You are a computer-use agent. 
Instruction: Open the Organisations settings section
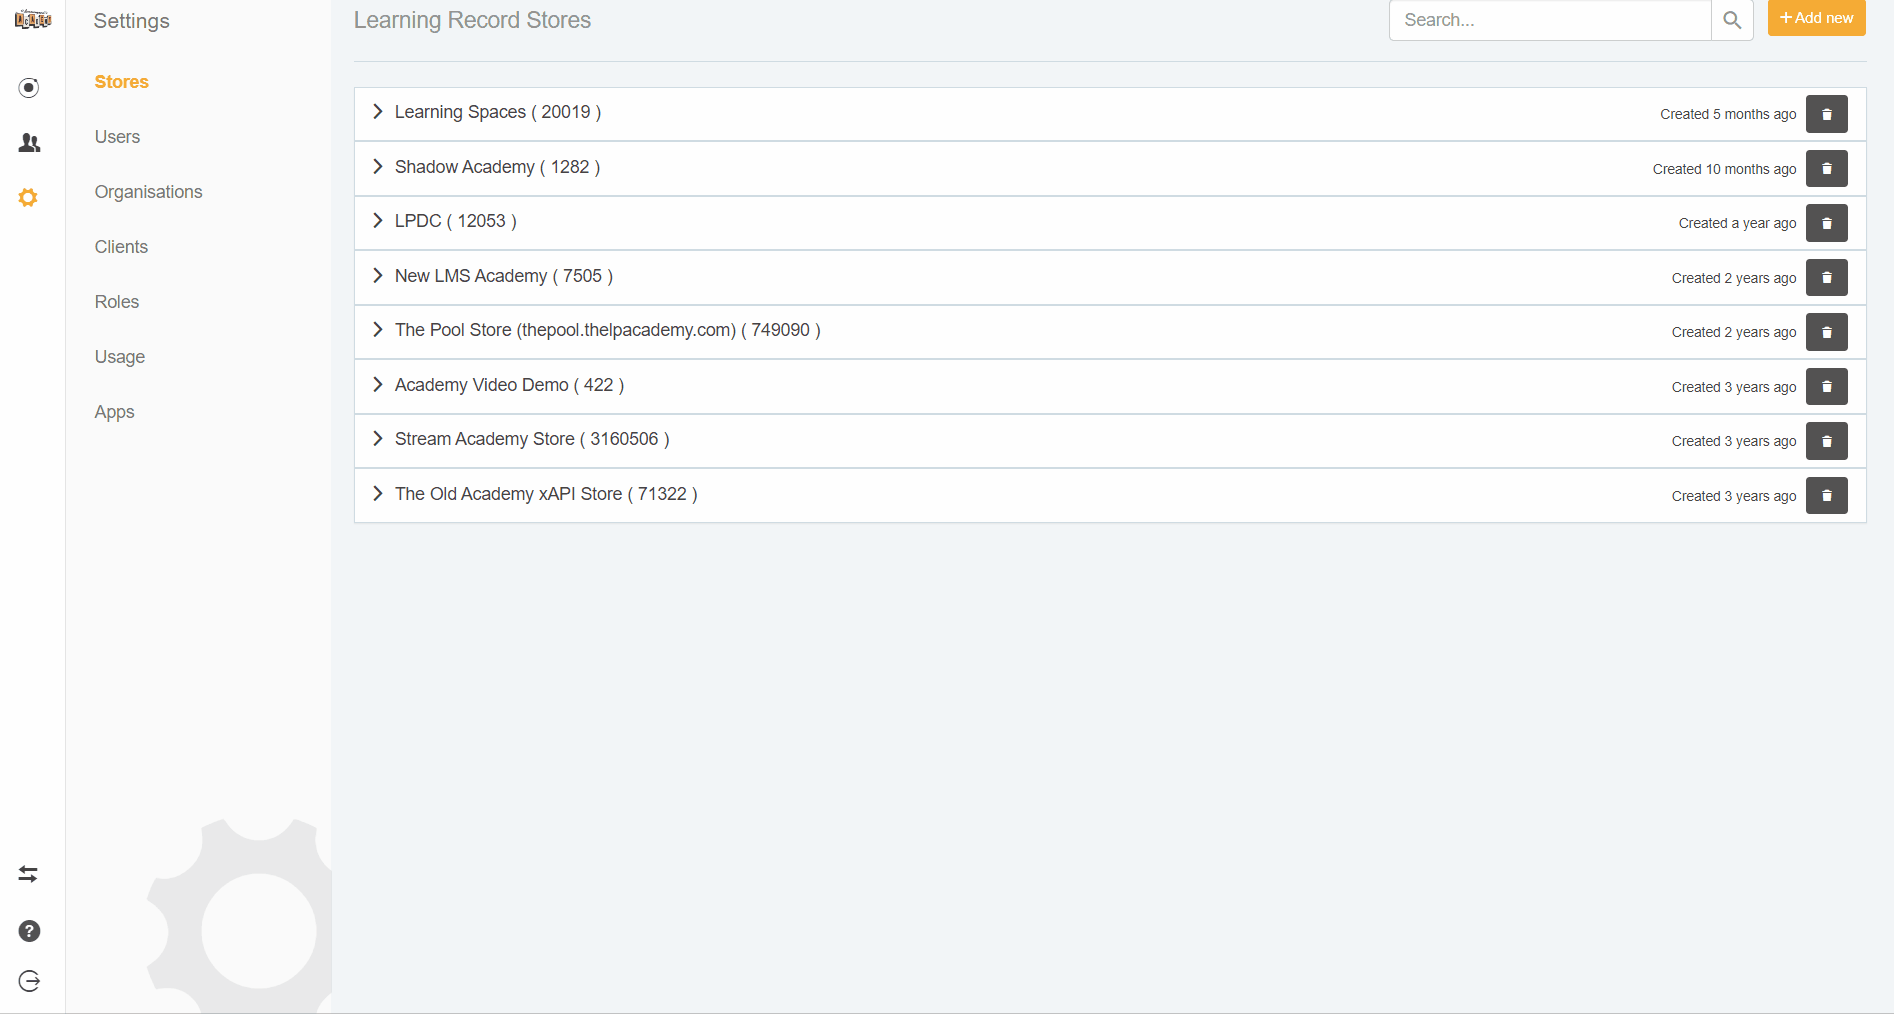[x=148, y=191]
